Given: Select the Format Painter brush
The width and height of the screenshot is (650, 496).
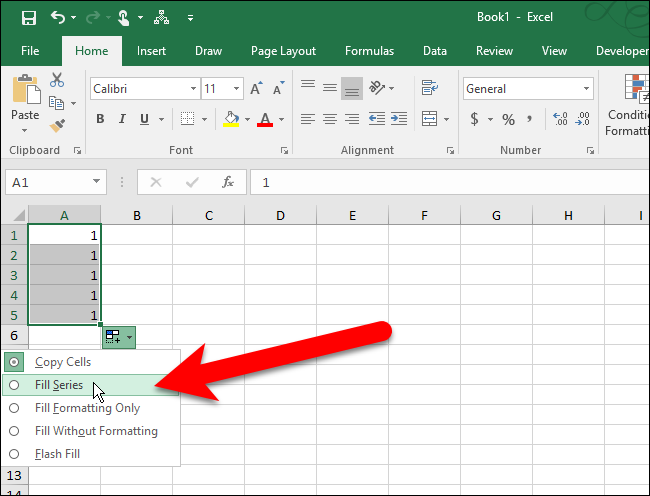Looking at the screenshot, I should click(x=57, y=125).
